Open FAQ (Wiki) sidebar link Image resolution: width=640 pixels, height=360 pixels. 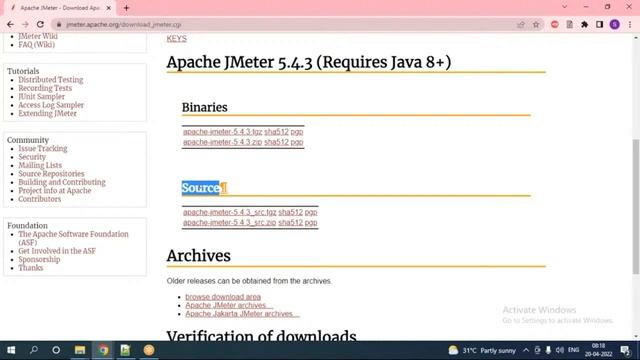coord(36,45)
